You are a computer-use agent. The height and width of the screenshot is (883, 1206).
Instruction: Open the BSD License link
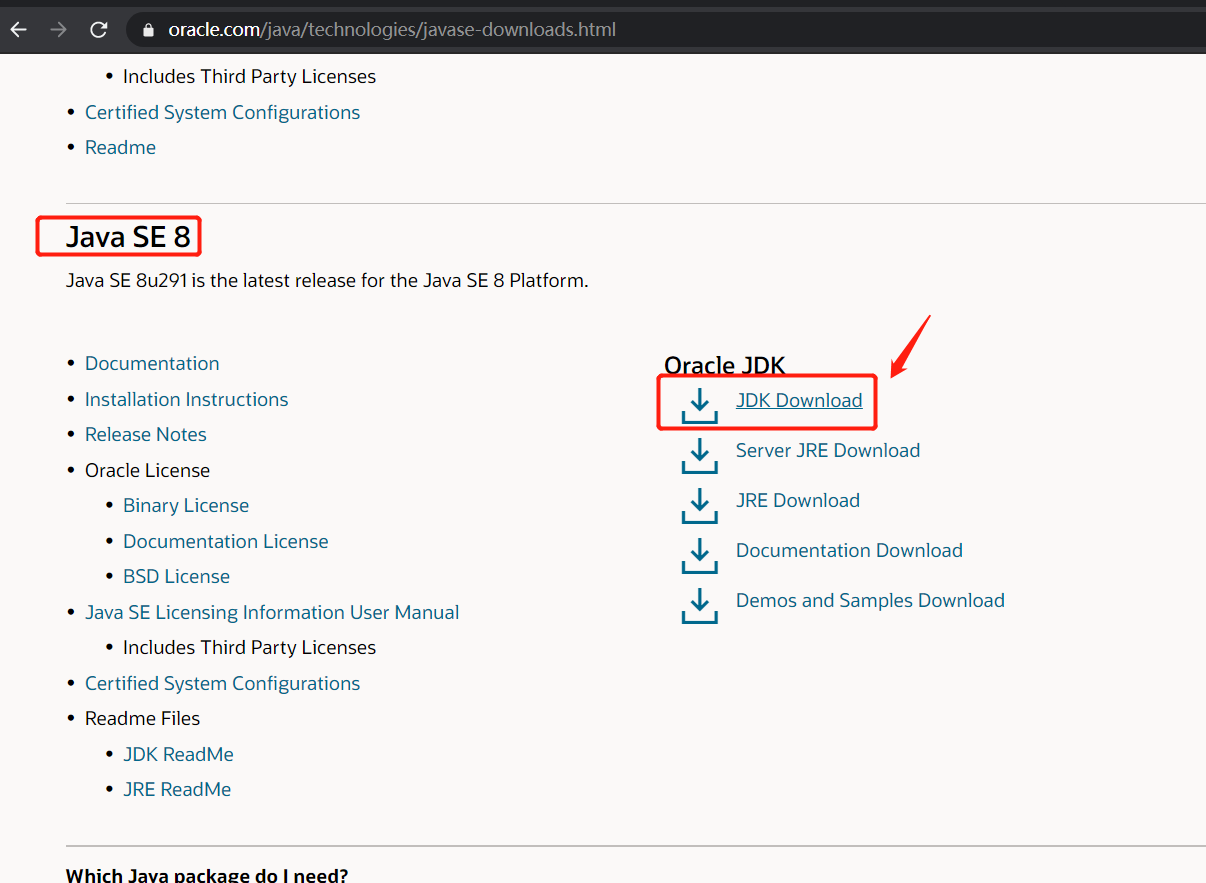176,576
